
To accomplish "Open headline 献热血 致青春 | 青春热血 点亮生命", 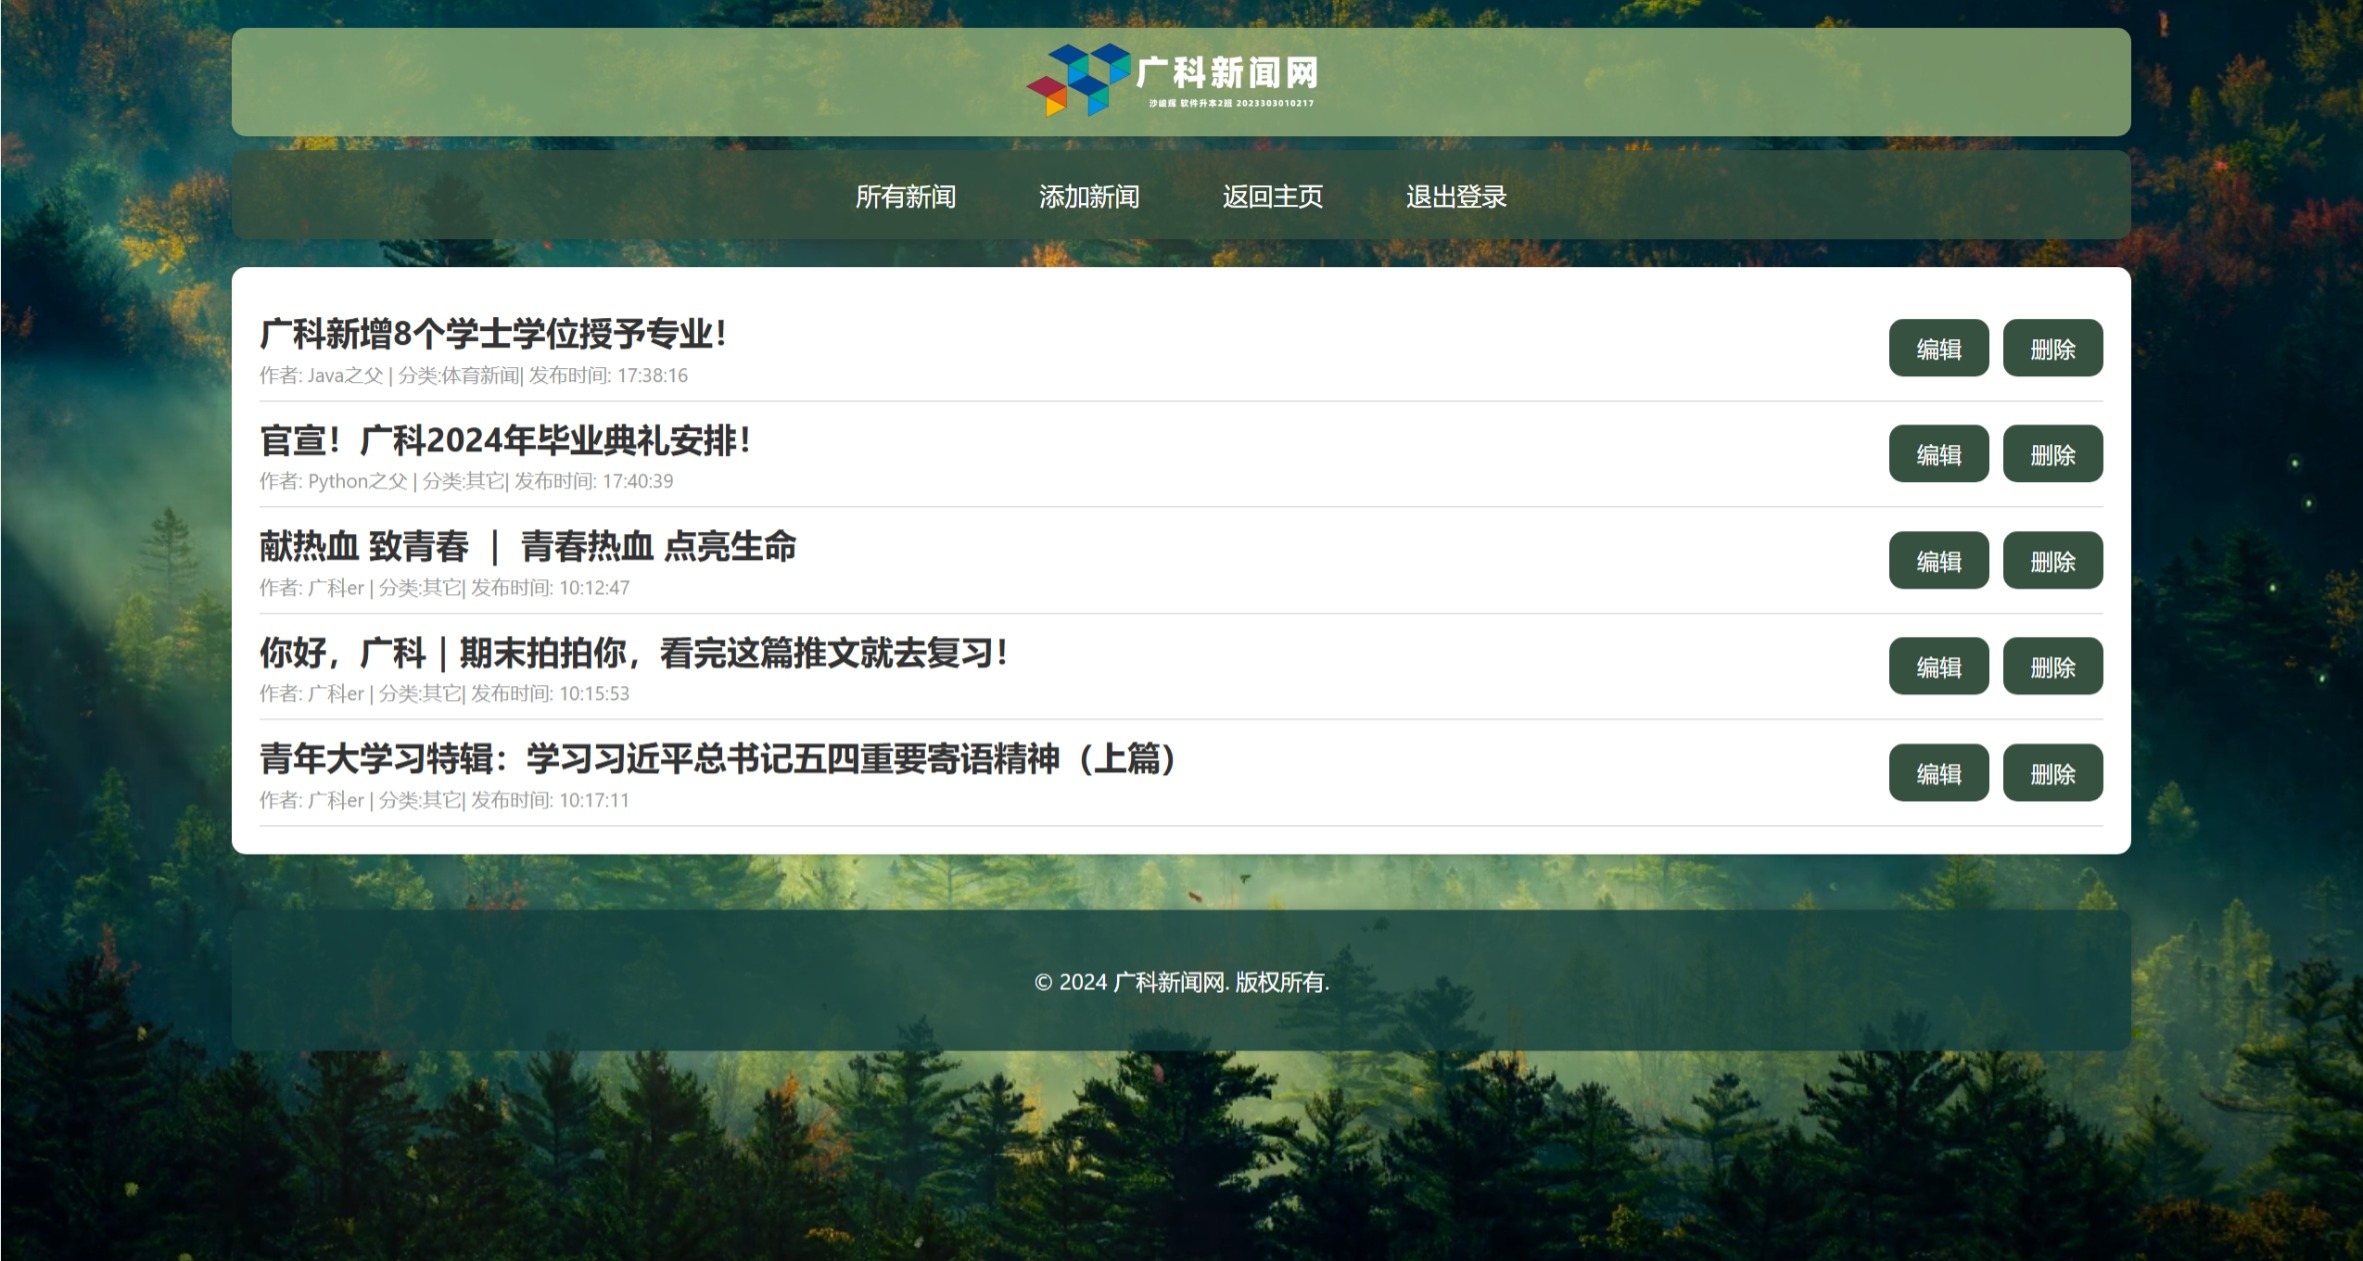I will (x=527, y=546).
